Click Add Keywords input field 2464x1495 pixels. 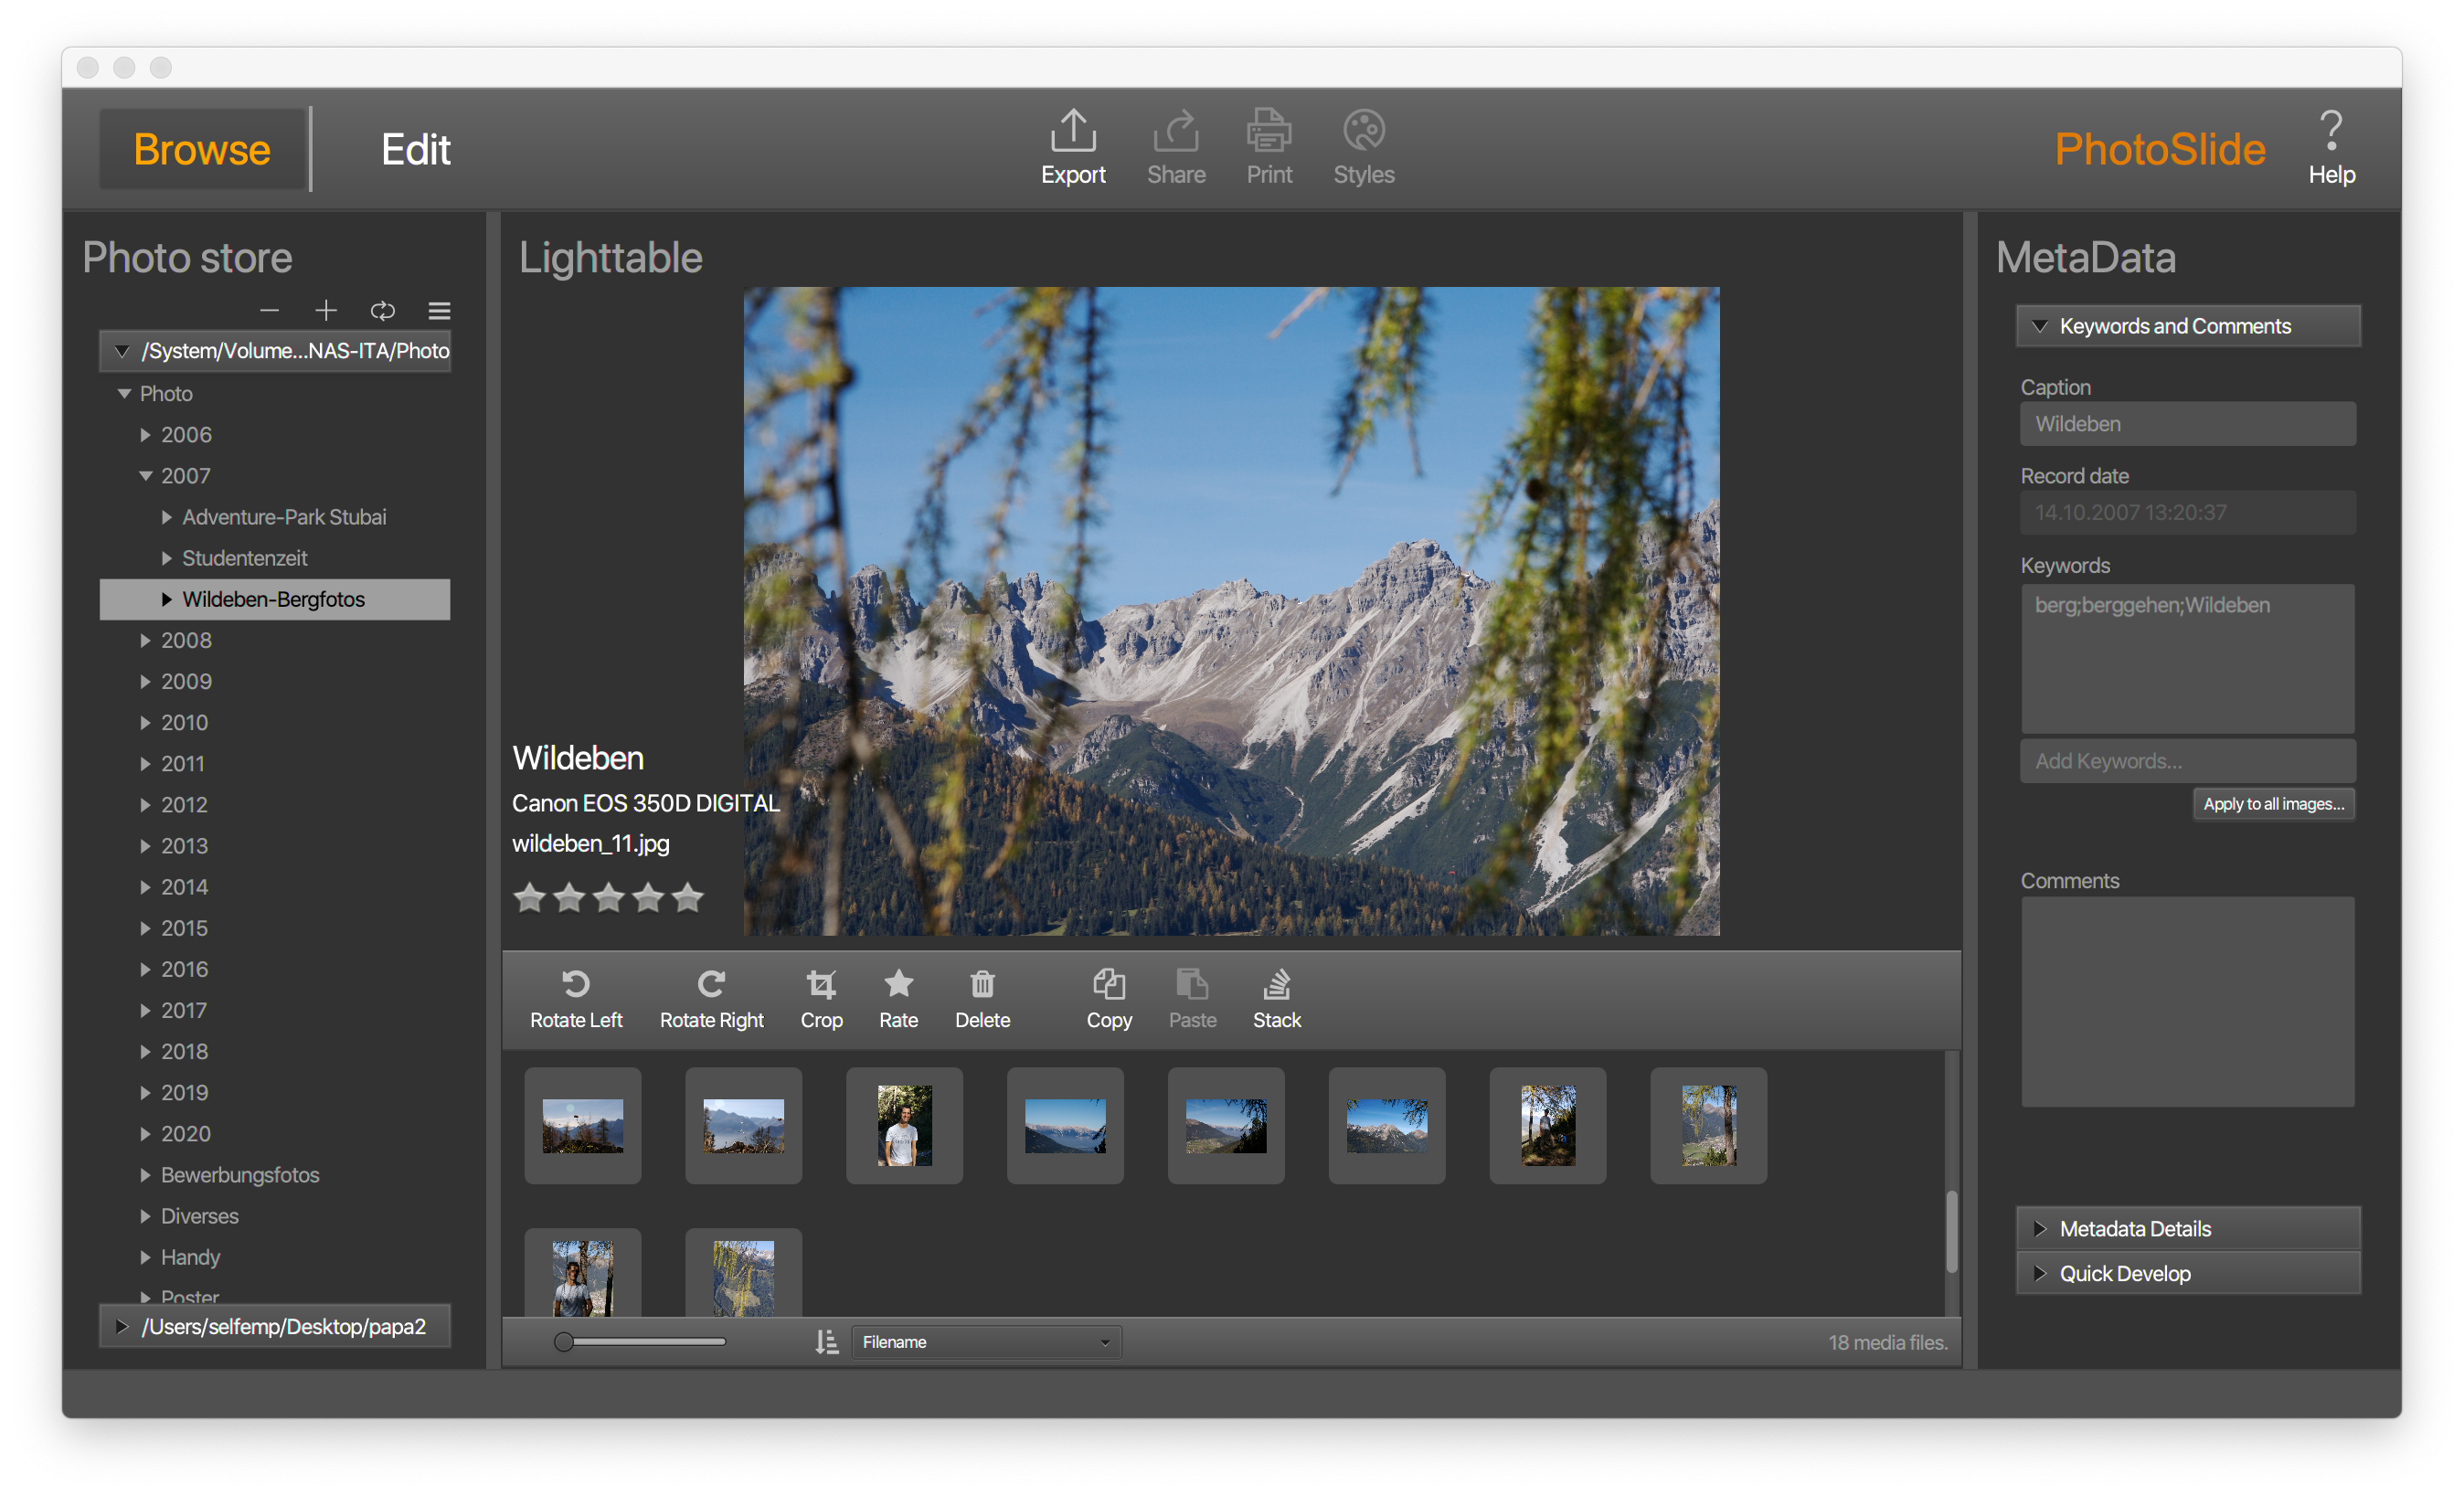point(2190,759)
